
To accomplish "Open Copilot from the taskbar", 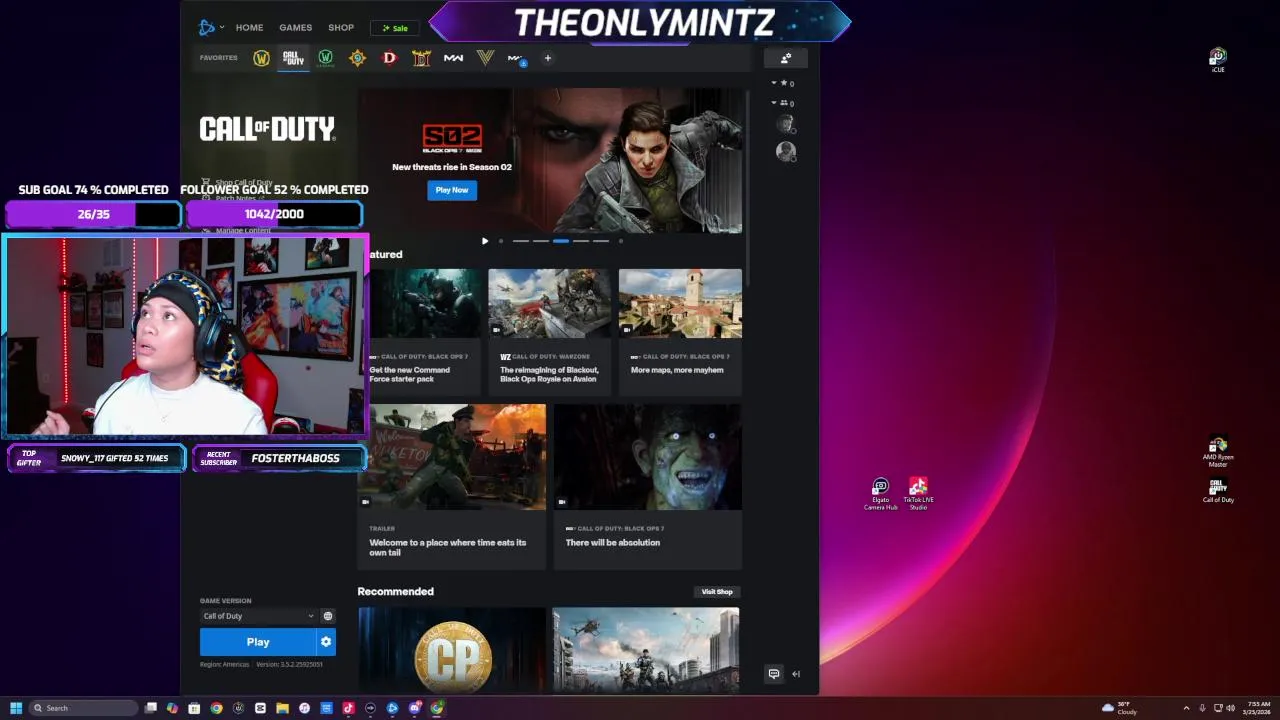I will 172,708.
